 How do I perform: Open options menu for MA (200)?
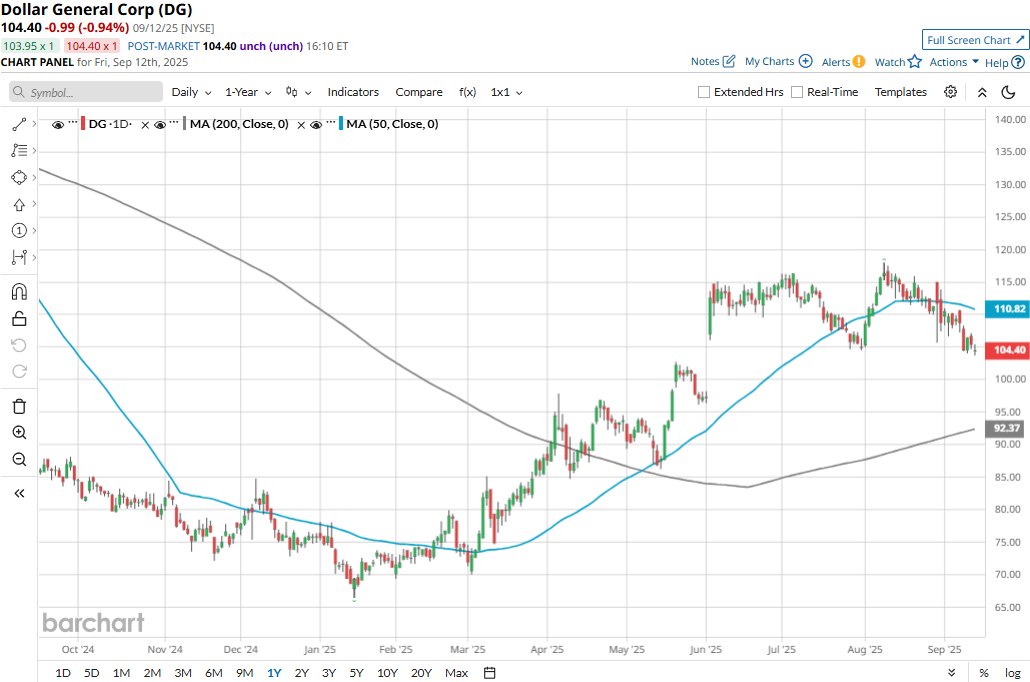174,123
